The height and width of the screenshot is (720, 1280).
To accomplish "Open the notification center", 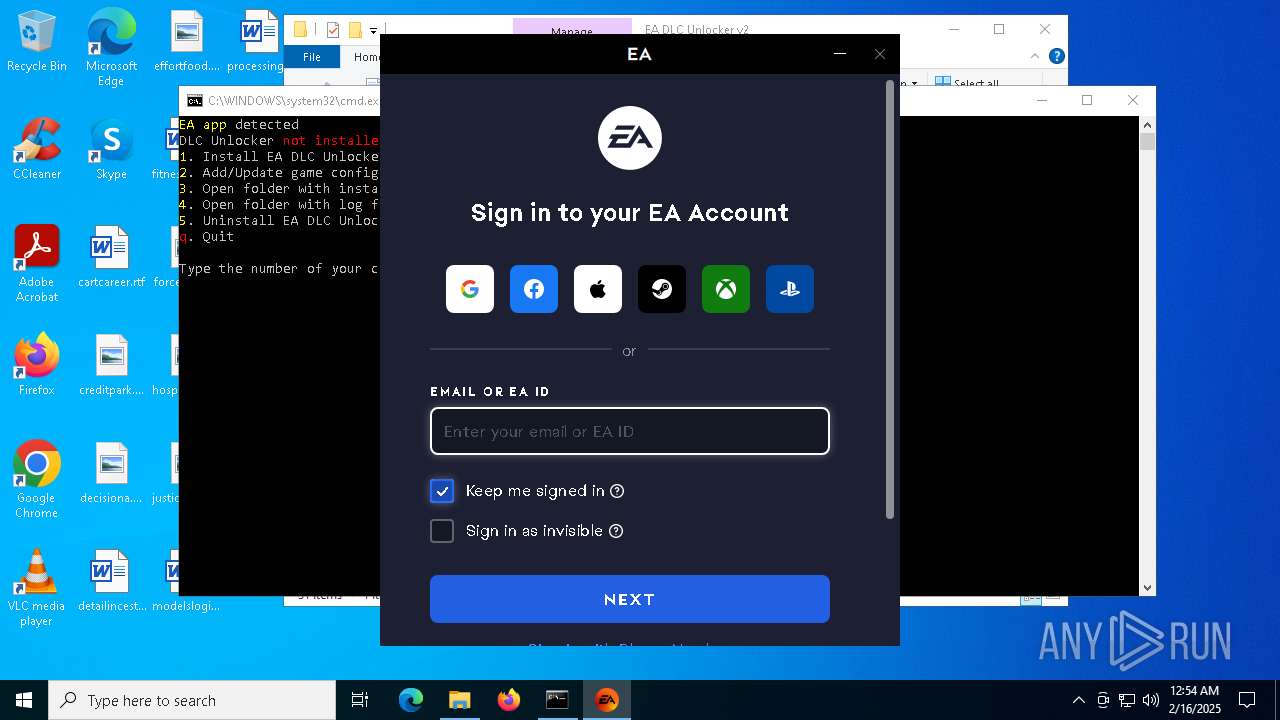I will click(1247, 700).
